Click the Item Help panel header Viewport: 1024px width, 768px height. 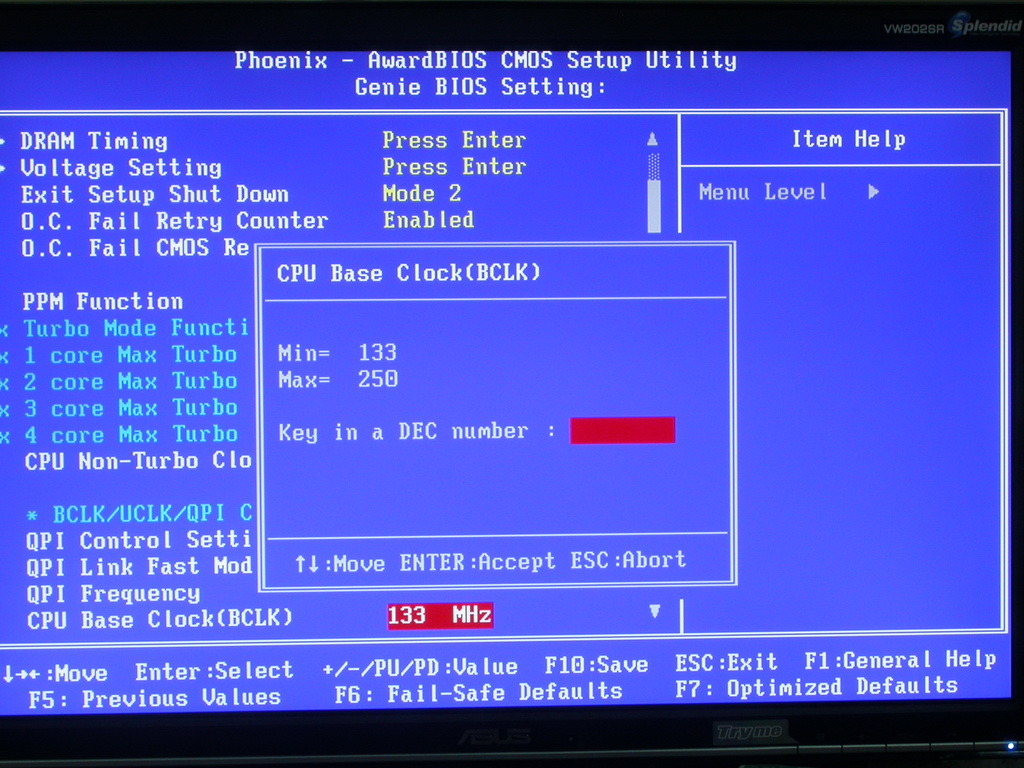click(x=848, y=139)
